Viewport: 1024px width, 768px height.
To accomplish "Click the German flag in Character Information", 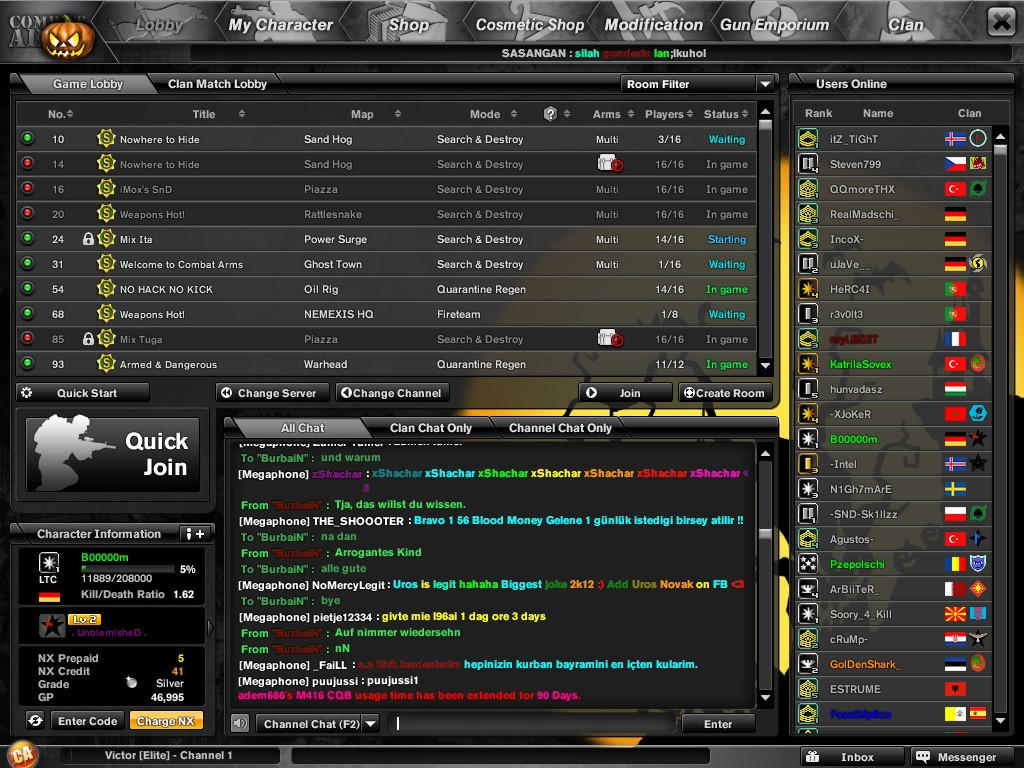I will click(x=49, y=596).
